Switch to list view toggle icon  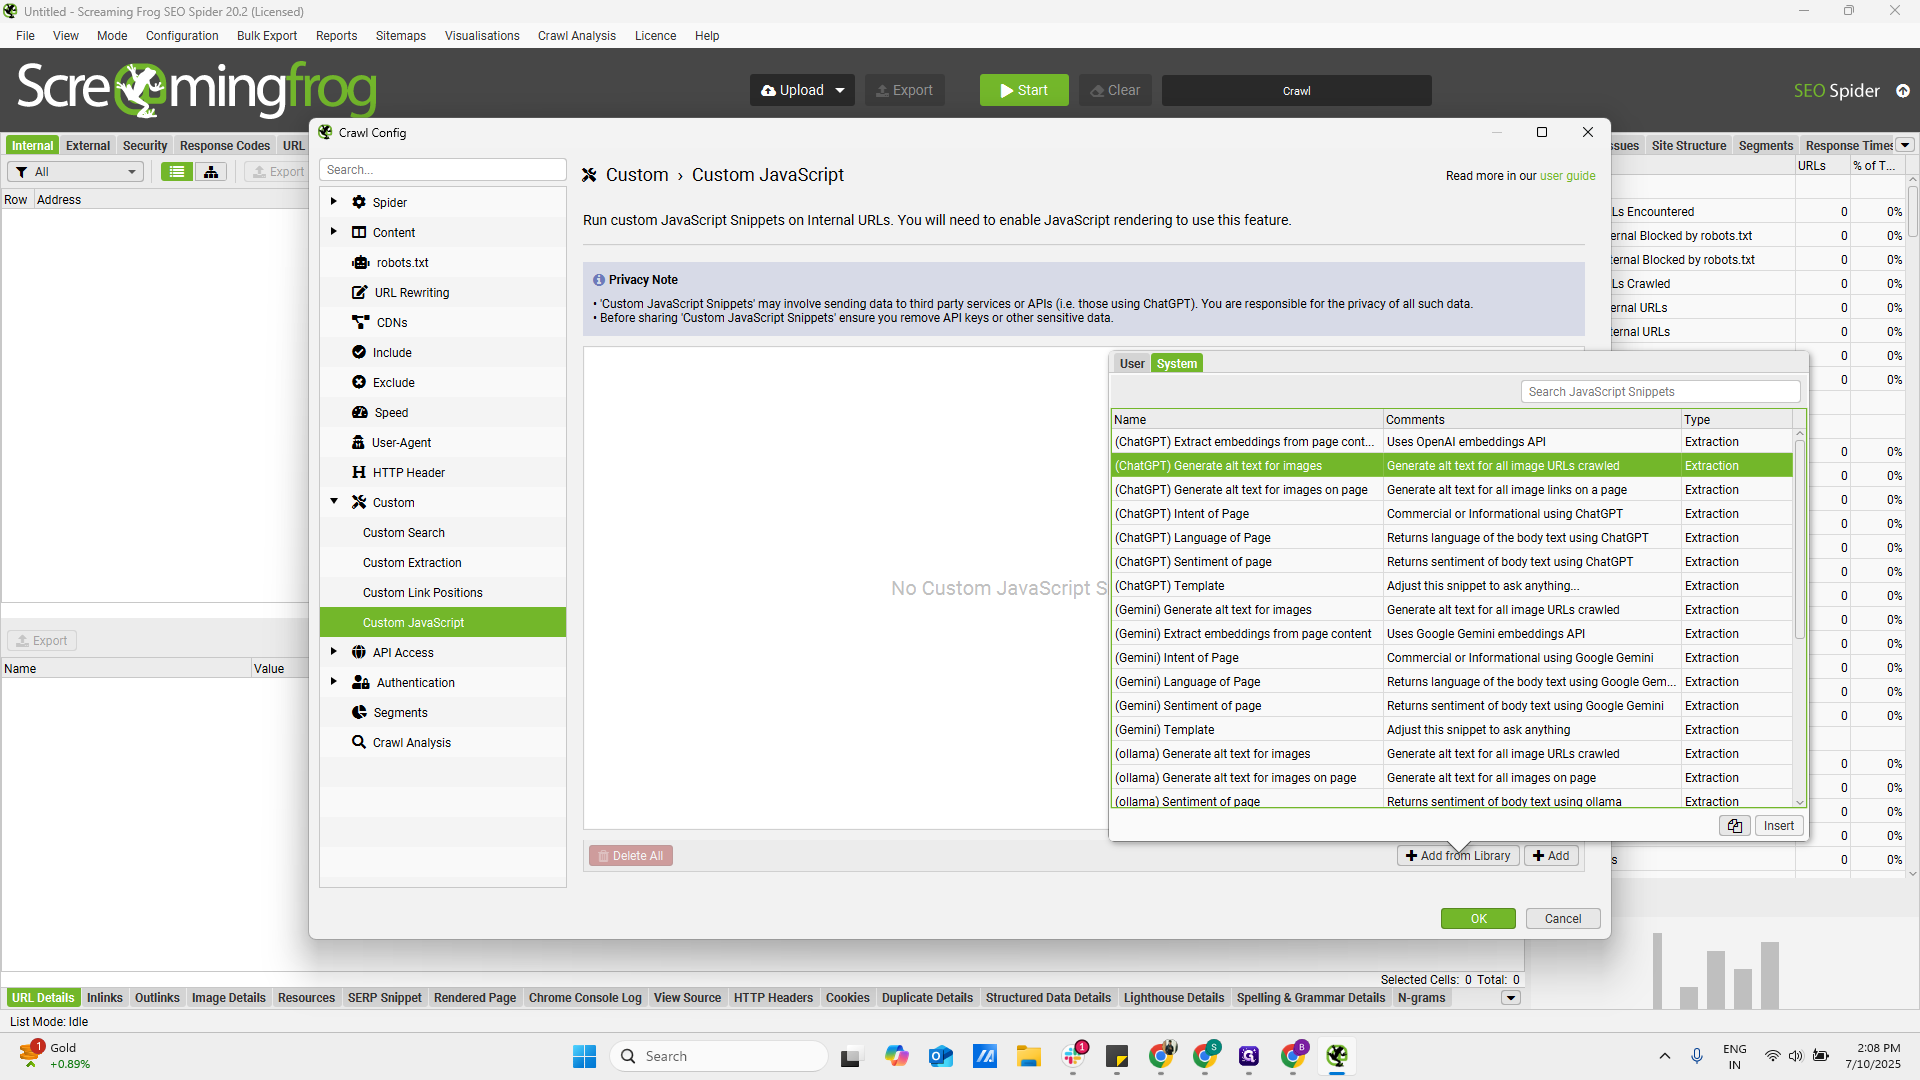(x=177, y=172)
